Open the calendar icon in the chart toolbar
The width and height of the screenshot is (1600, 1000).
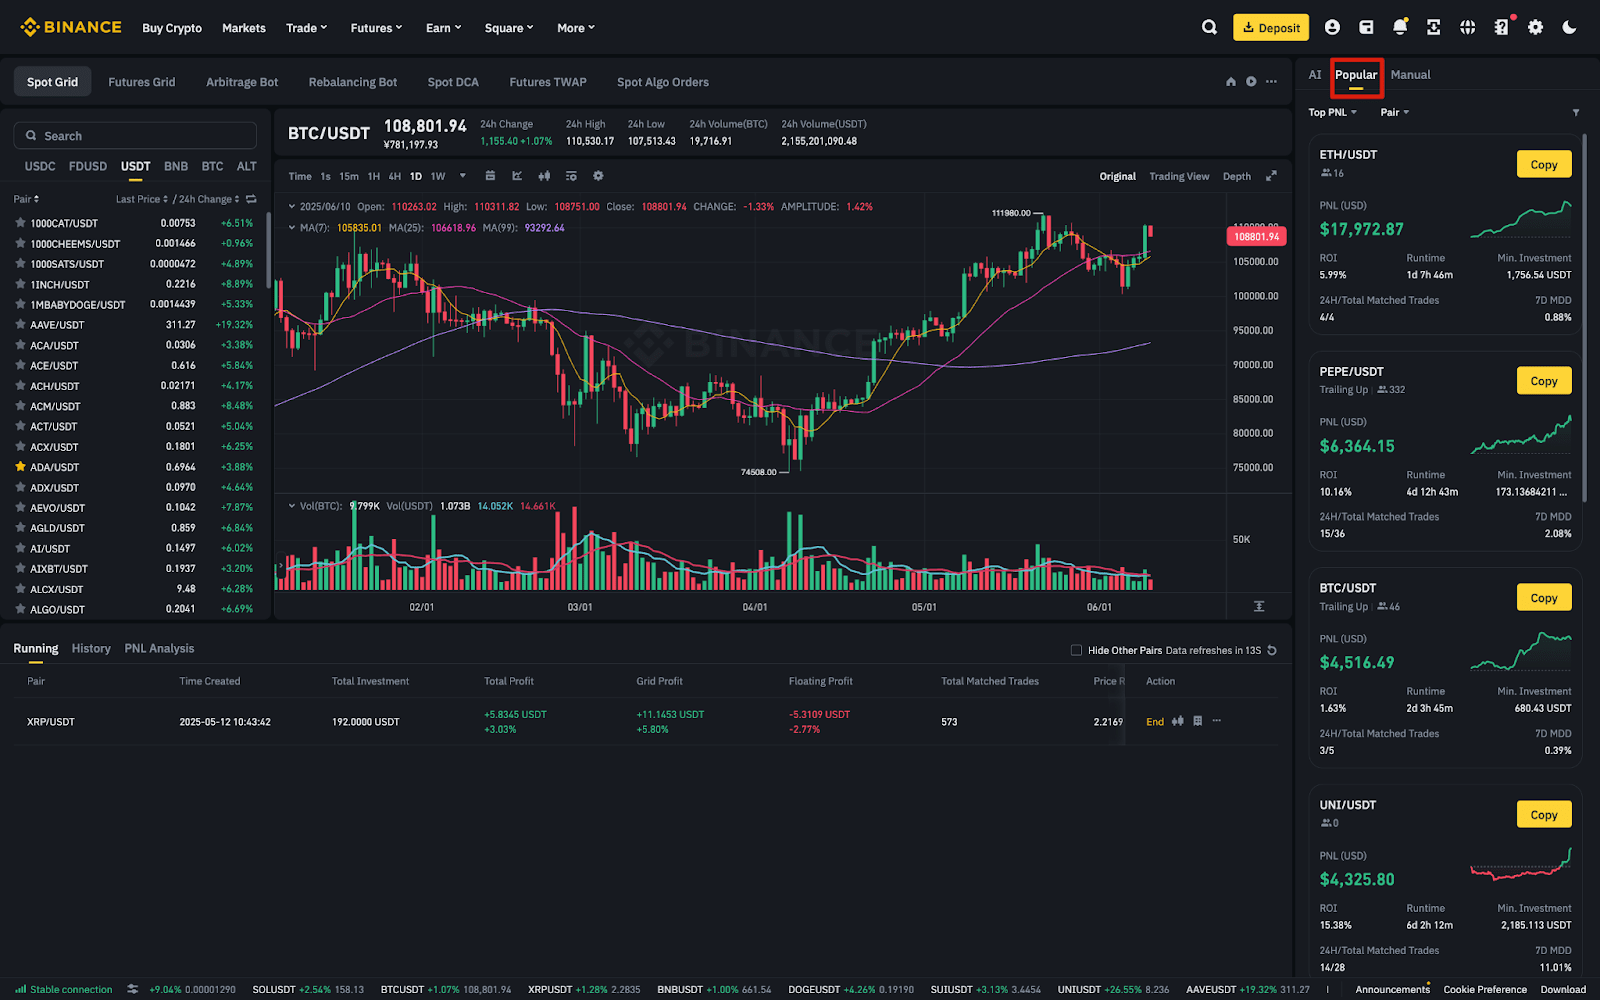491,176
